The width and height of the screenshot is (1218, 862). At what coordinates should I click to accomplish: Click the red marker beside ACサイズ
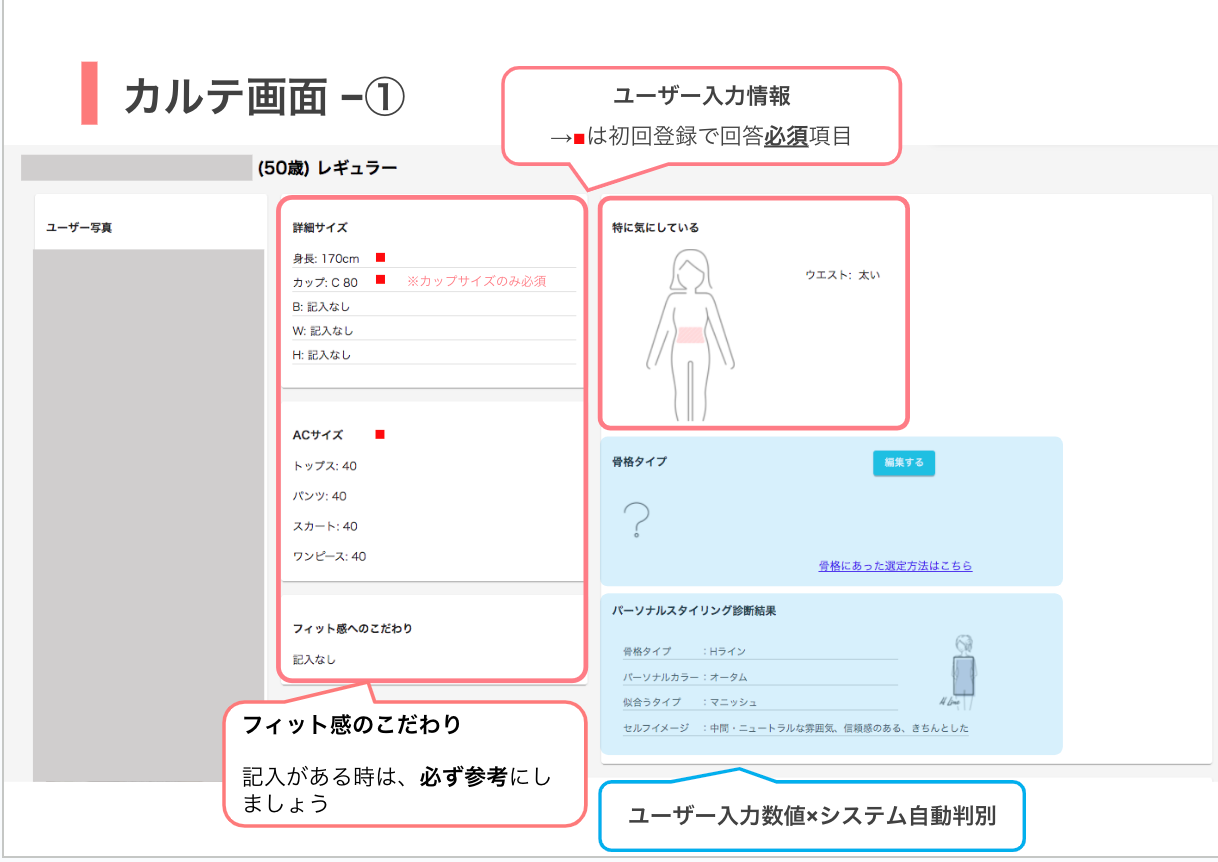(x=379, y=435)
